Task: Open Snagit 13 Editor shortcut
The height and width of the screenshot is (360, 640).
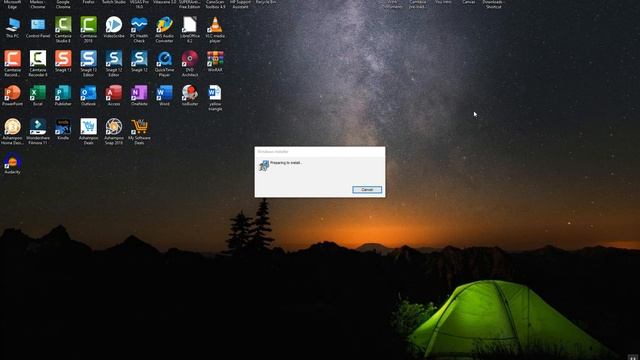Action: 89,63
